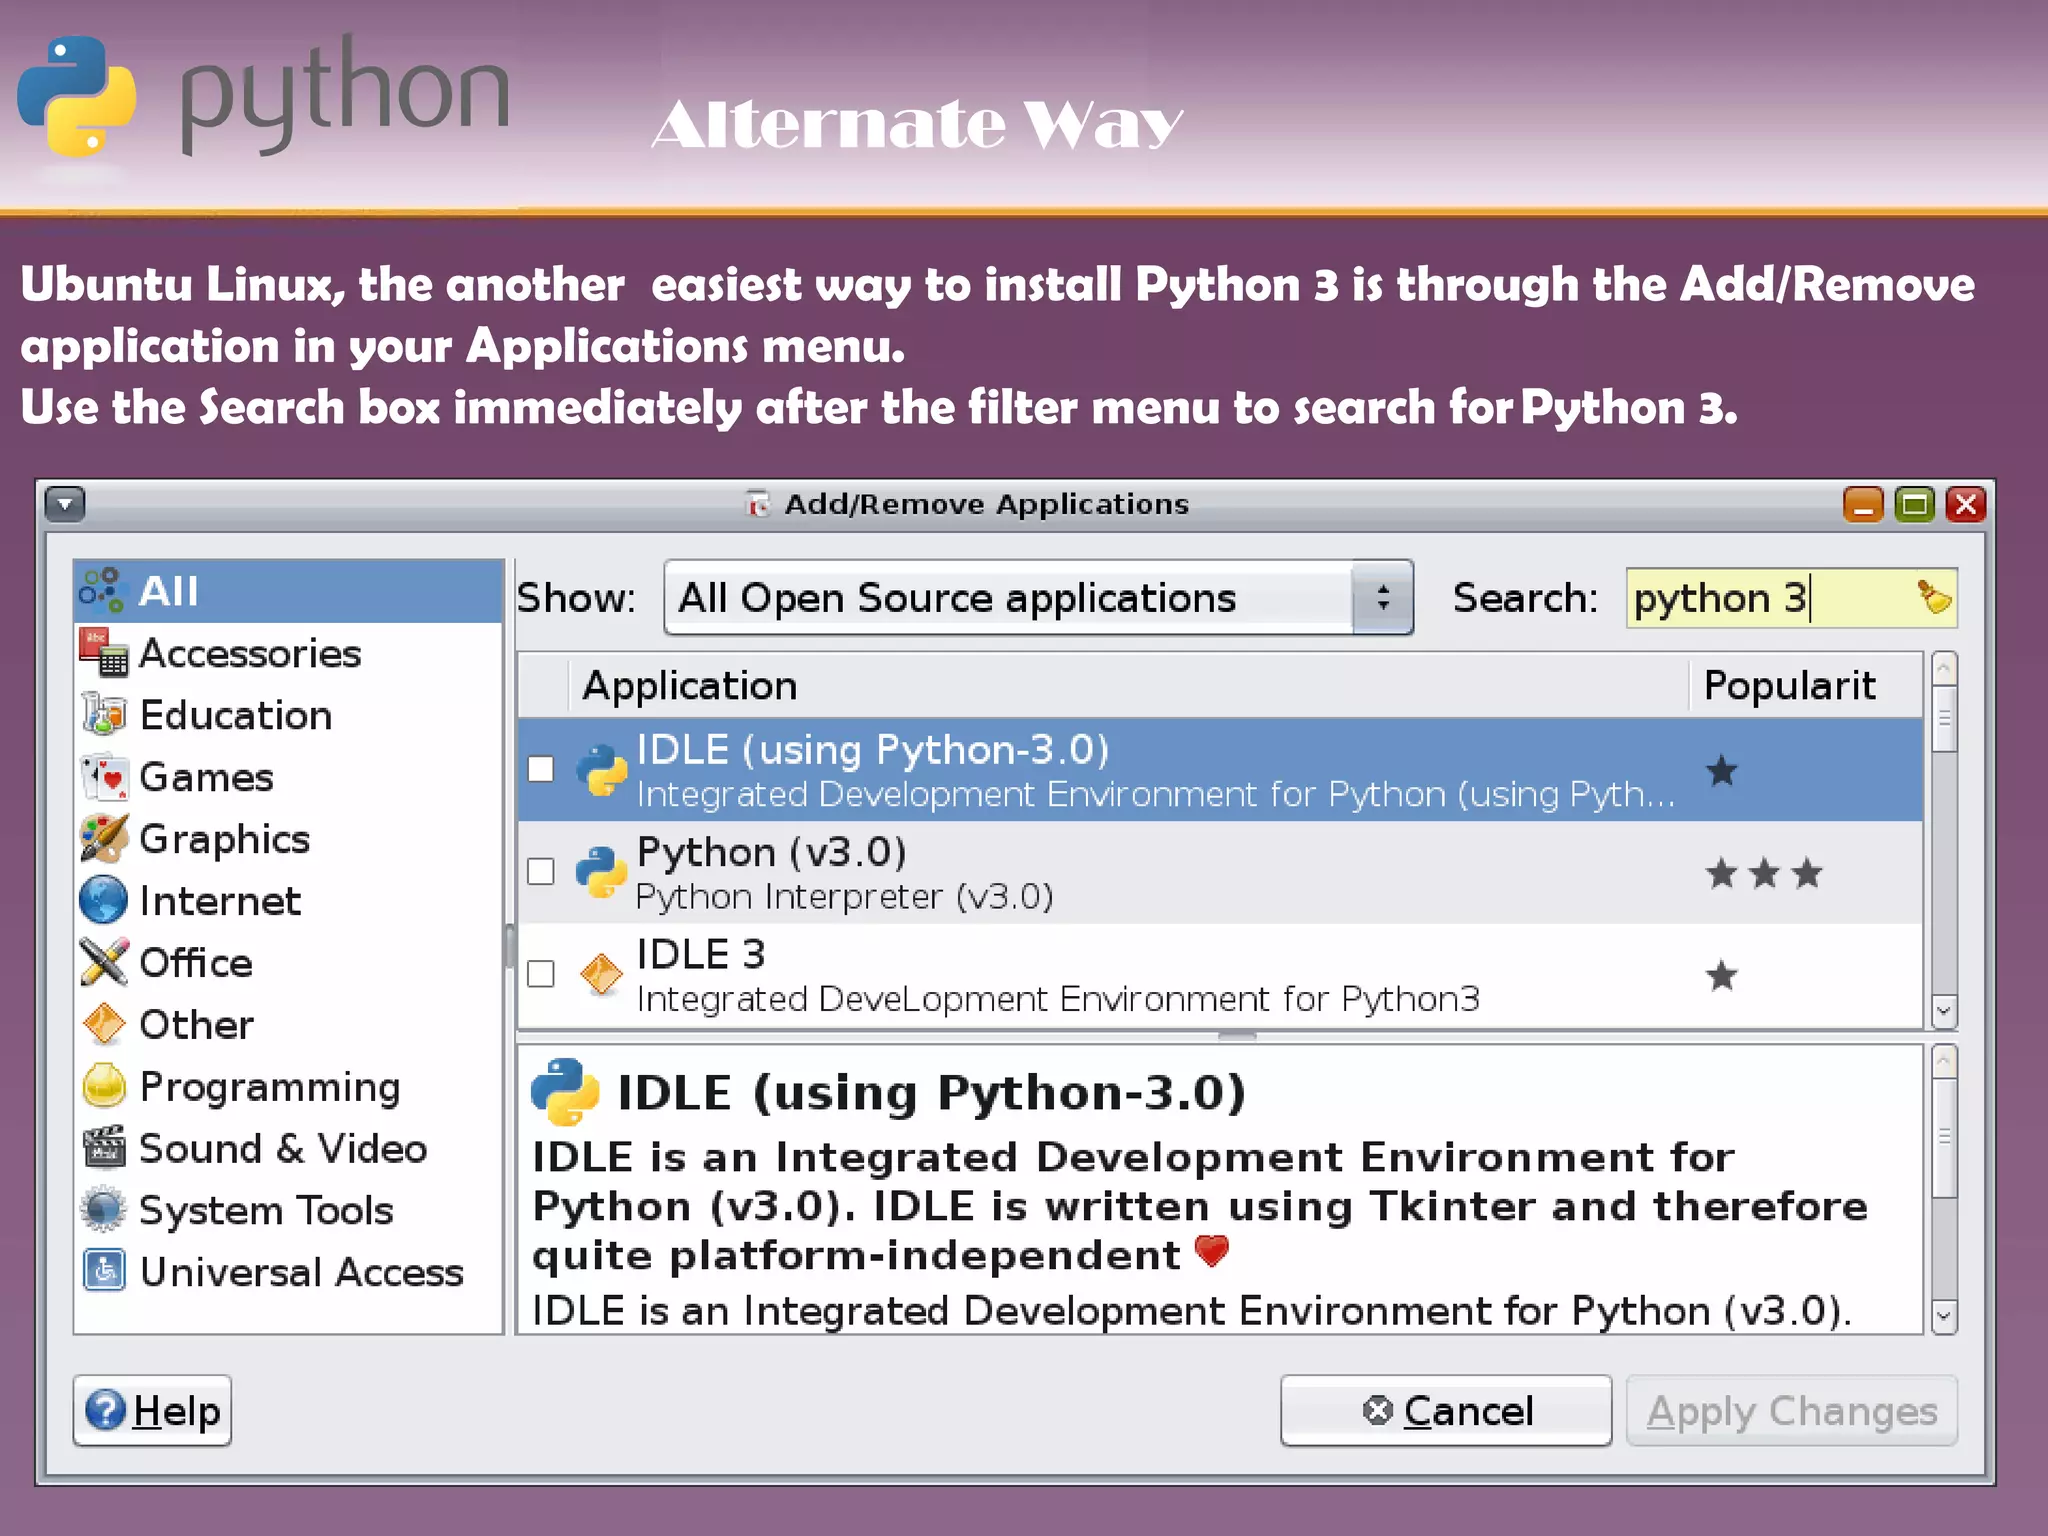Image resolution: width=2048 pixels, height=1536 pixels.
Task: Sort by the Application column header
Action: [x=1128, y=686]
